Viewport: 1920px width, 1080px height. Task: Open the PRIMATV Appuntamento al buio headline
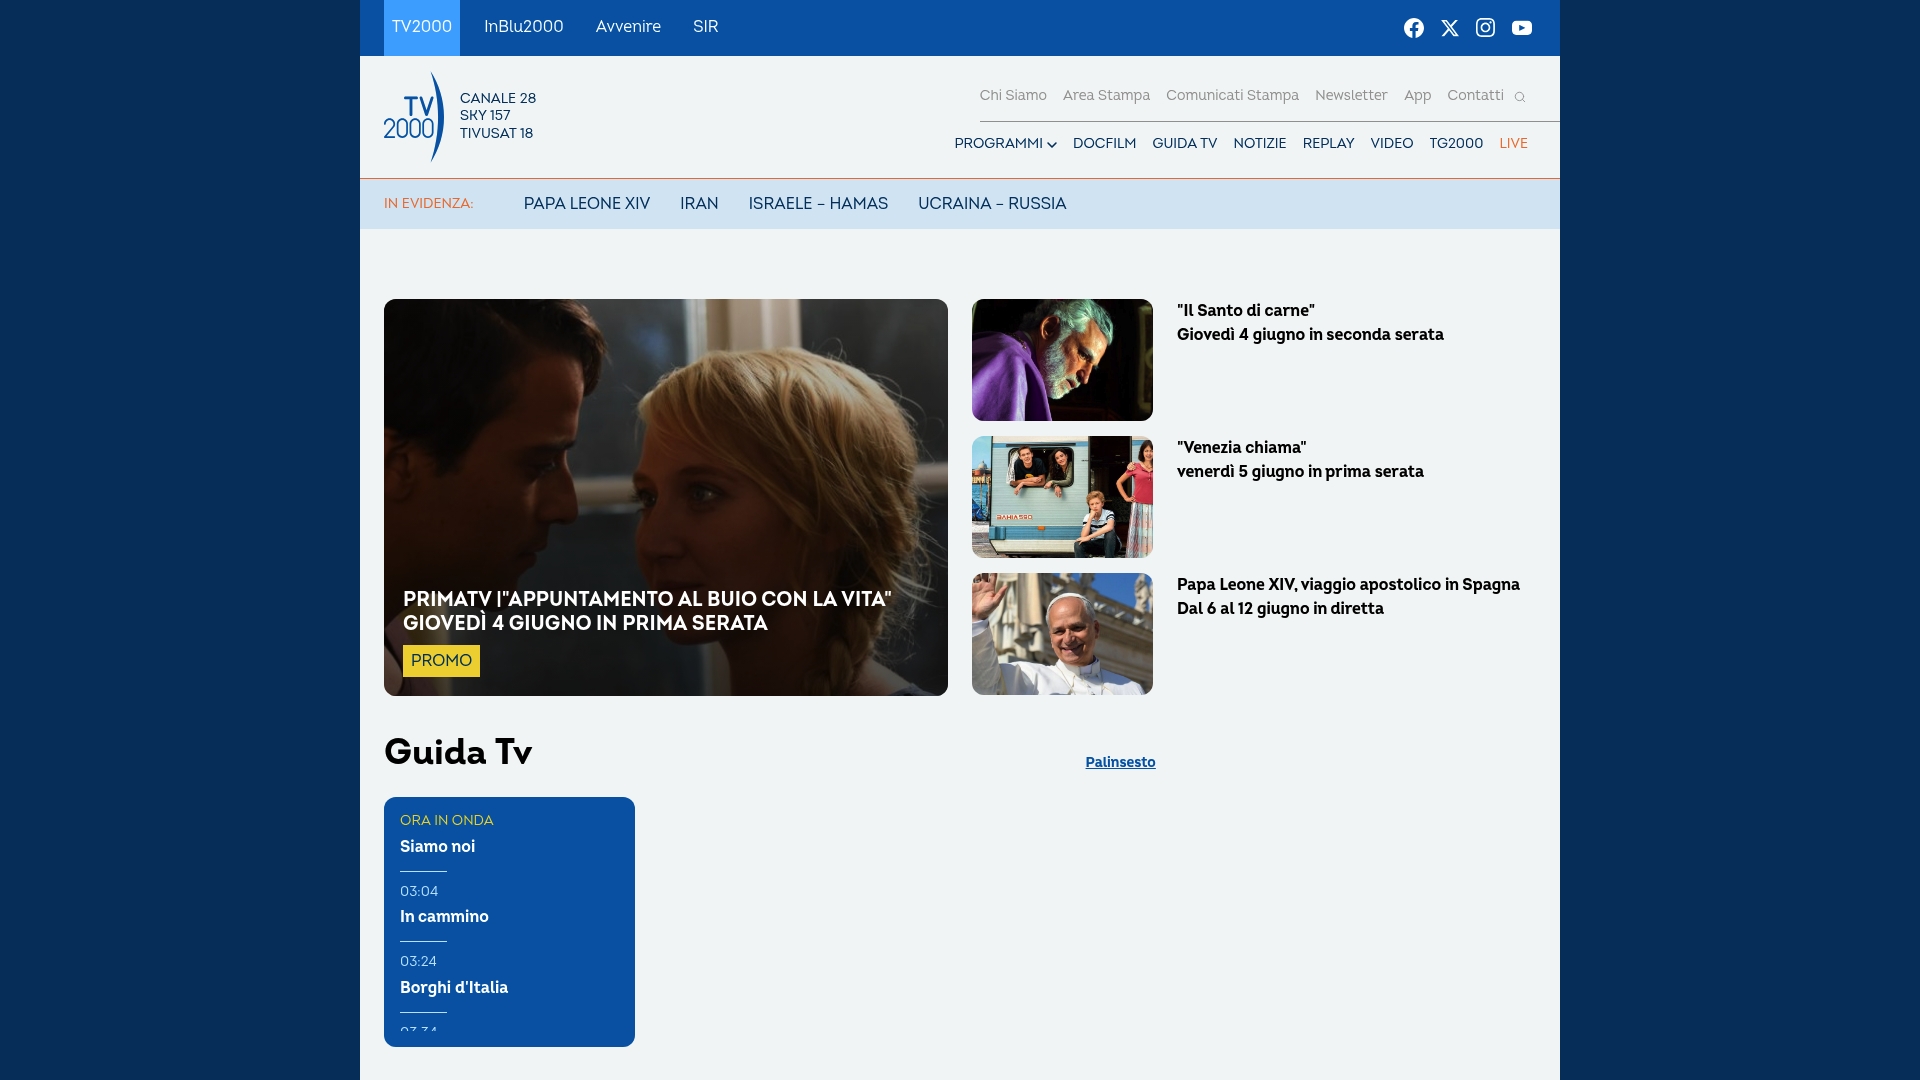coord(647,611)
